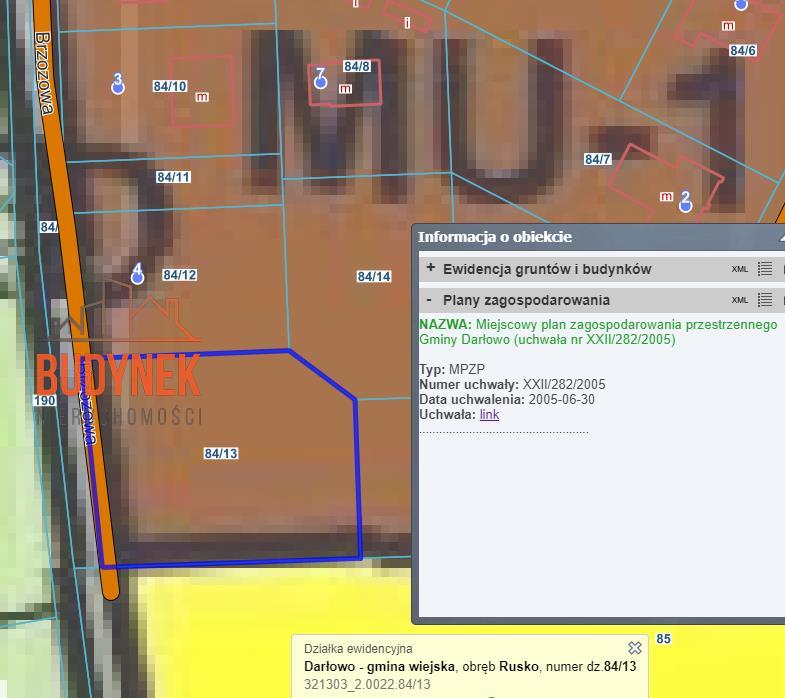Close the Działka ewidencyjna popup
785x698 pixels.
(x=634, y=648)
